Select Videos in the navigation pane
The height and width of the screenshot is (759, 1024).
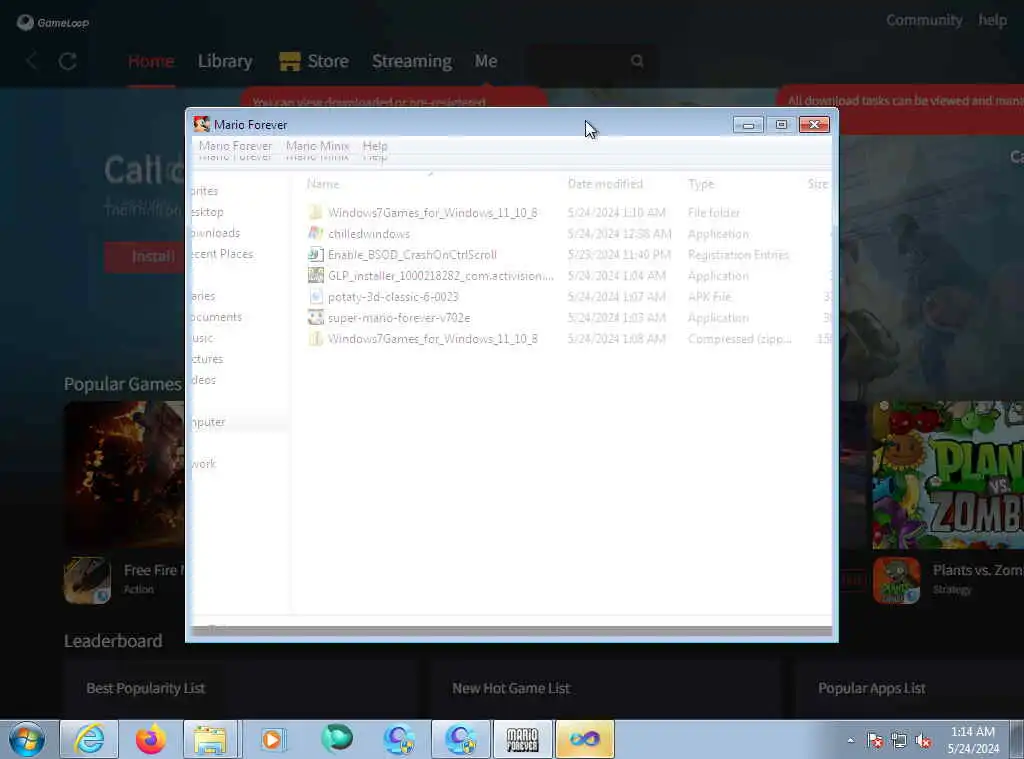point(203,380)
